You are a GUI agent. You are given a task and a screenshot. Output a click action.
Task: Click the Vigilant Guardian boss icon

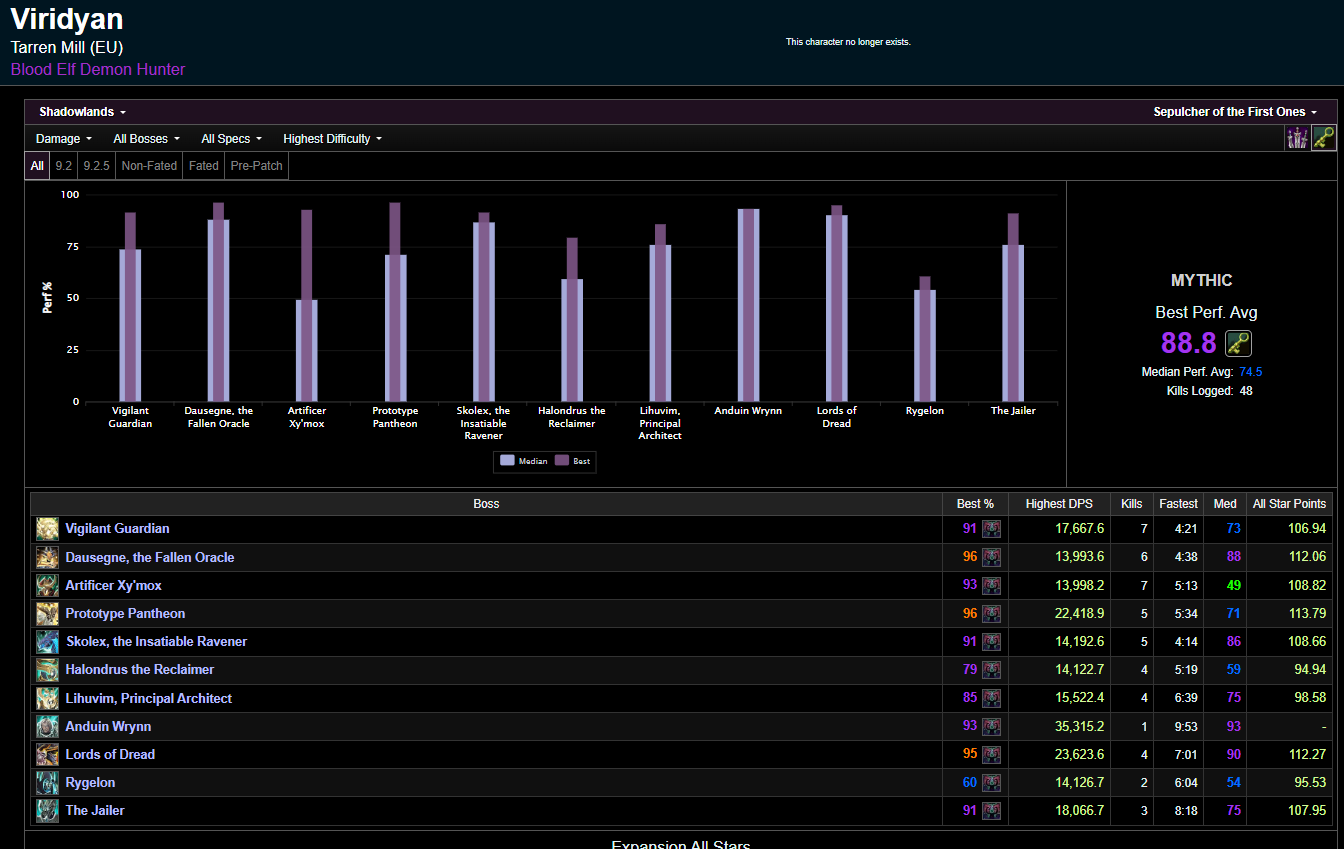(x=47, y=529)
